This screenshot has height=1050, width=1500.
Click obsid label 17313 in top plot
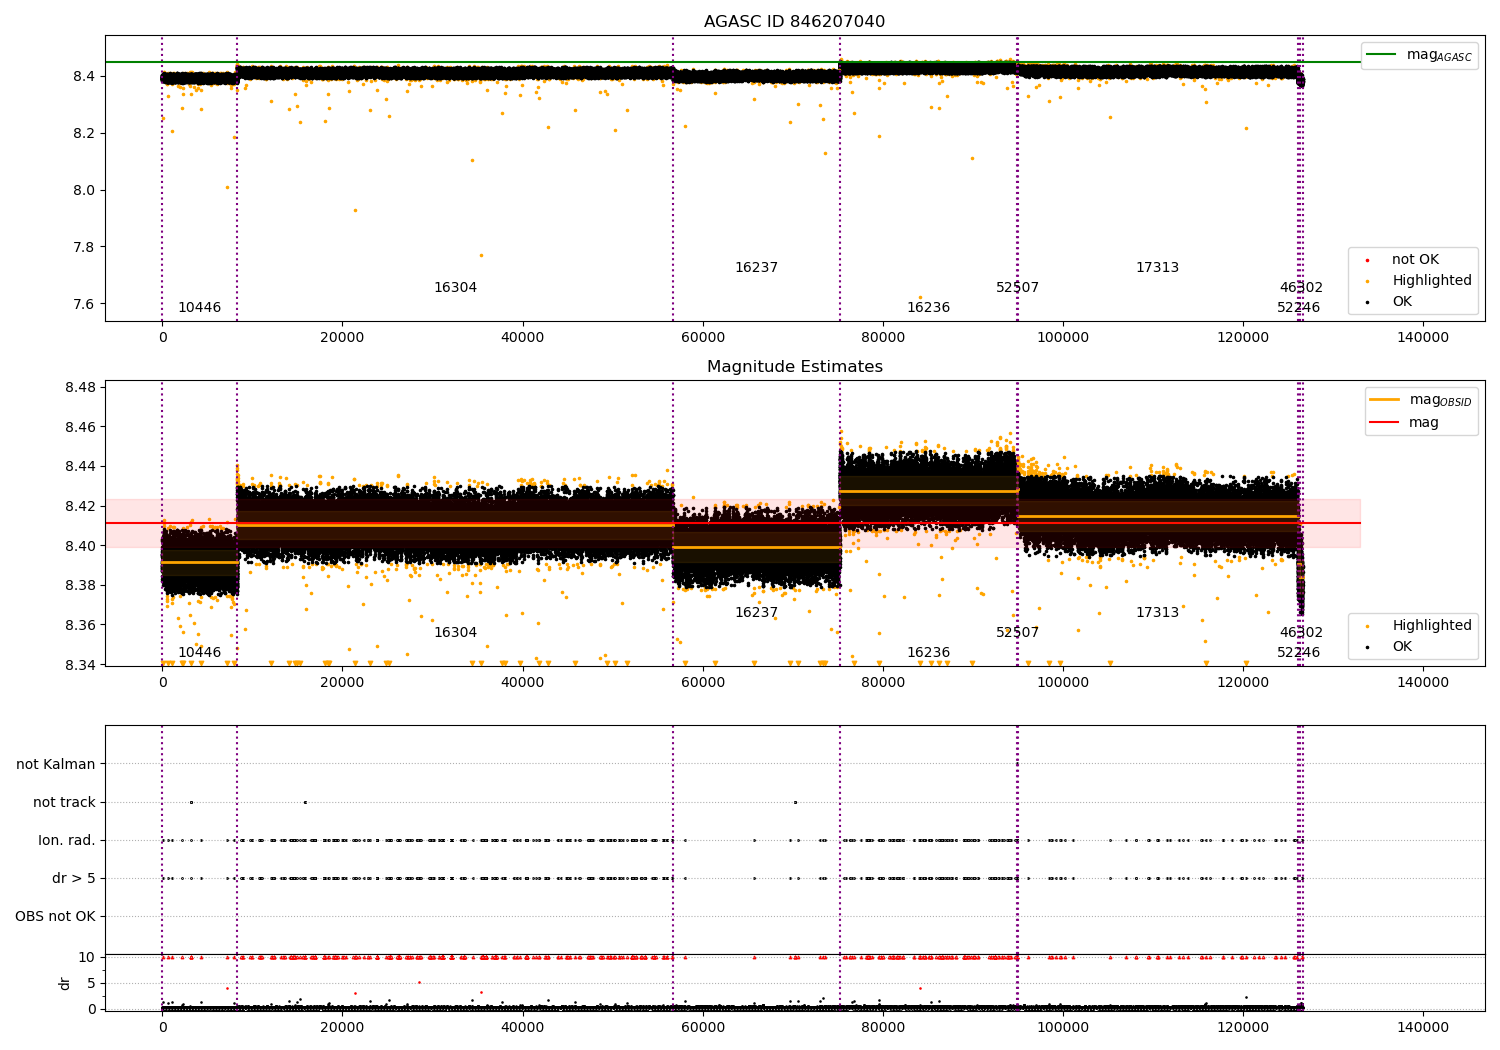tap(1157, 268)
